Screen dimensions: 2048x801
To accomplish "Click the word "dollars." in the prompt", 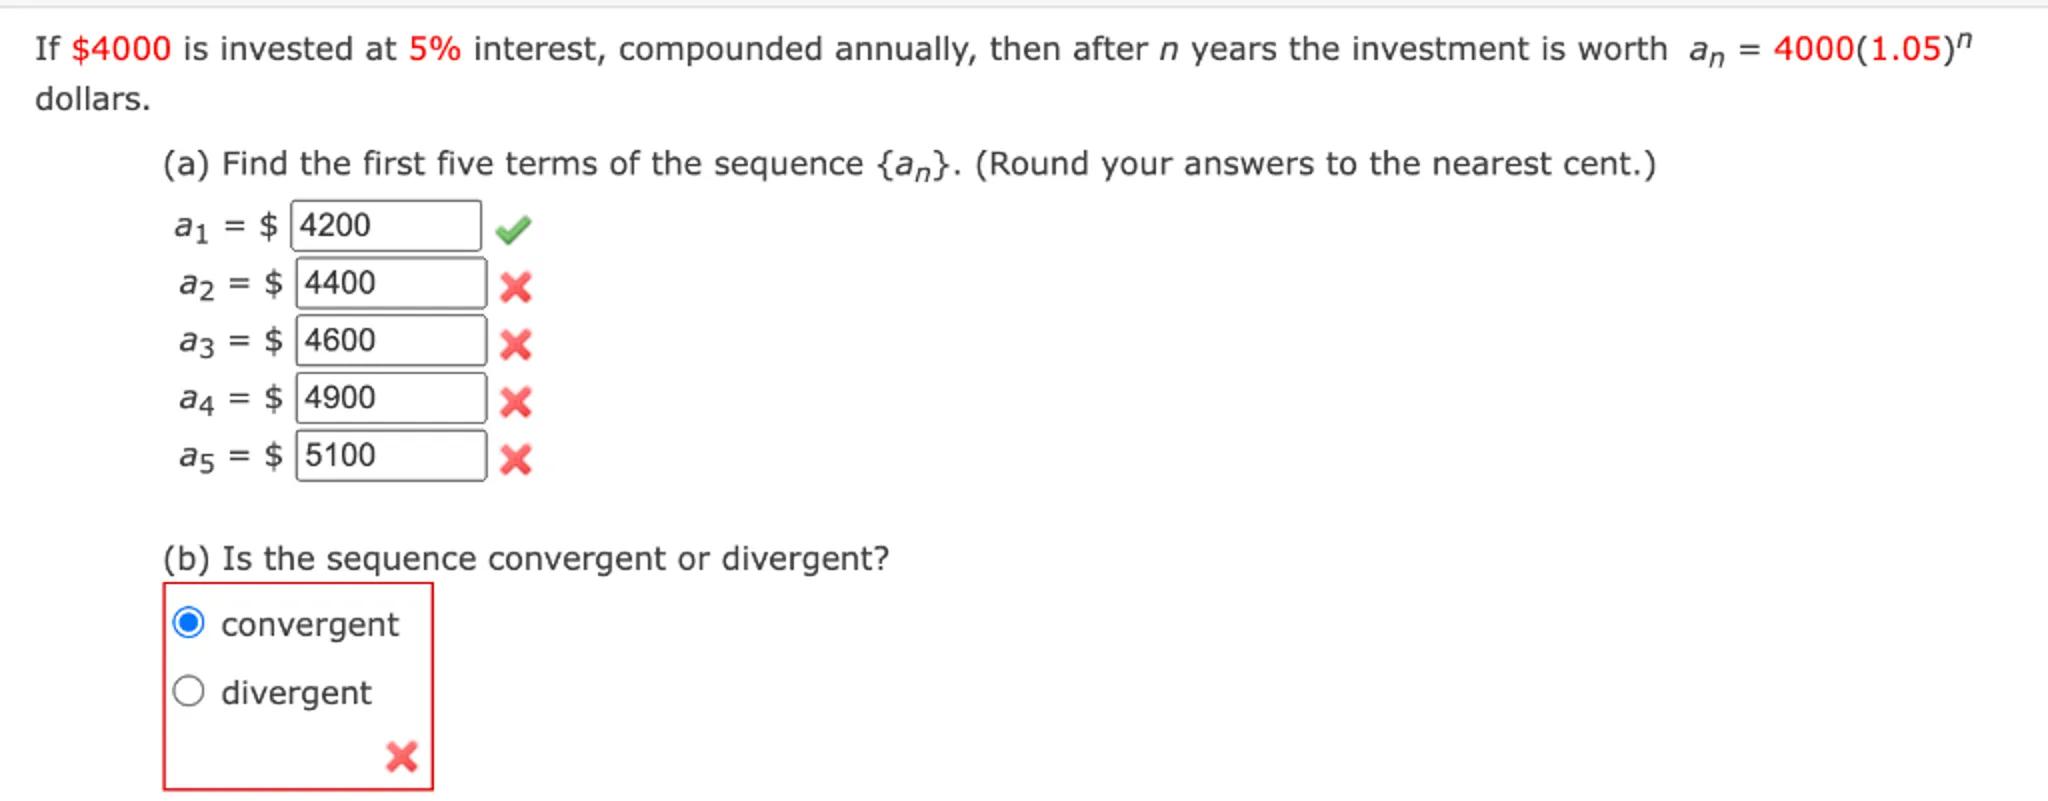I will click(92, 99).
